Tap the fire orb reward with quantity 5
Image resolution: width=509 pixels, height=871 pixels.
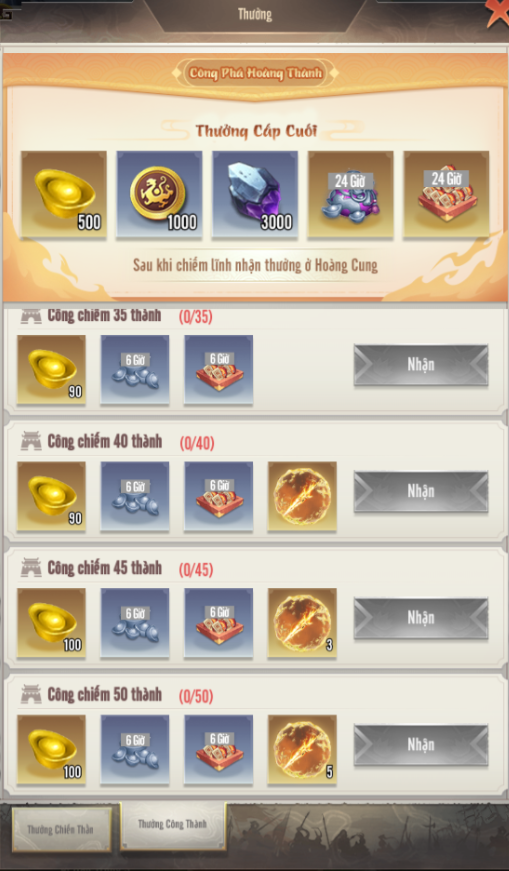[x=302, y=749]
